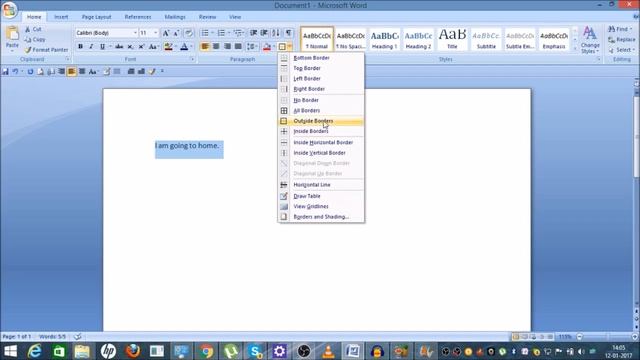Screen dimensions: 640x360
Task: Click the Numbering list icon
Action: click(x=221, y=33)
